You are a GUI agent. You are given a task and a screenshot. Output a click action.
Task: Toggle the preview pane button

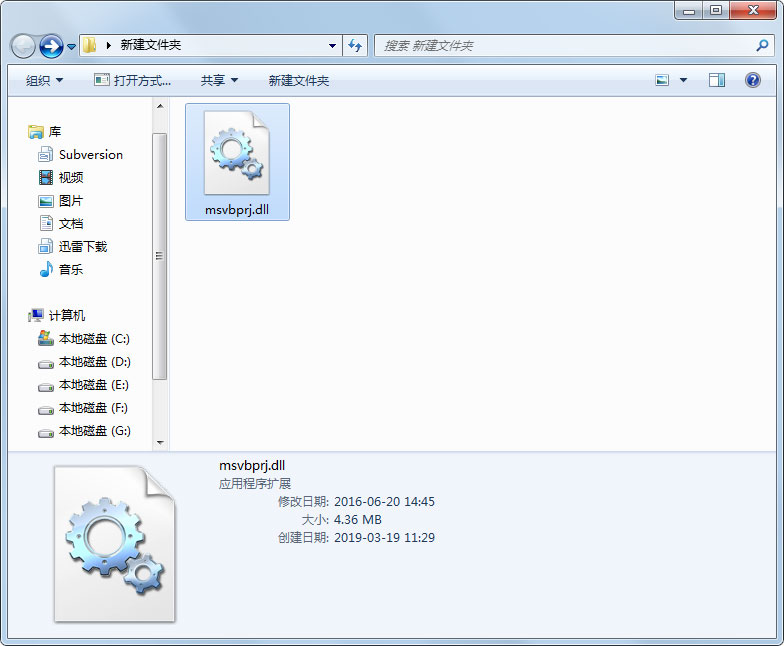(716, 80)
